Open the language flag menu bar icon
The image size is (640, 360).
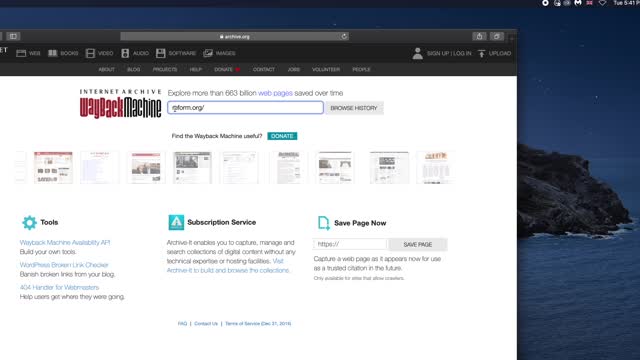pos(589,3)
